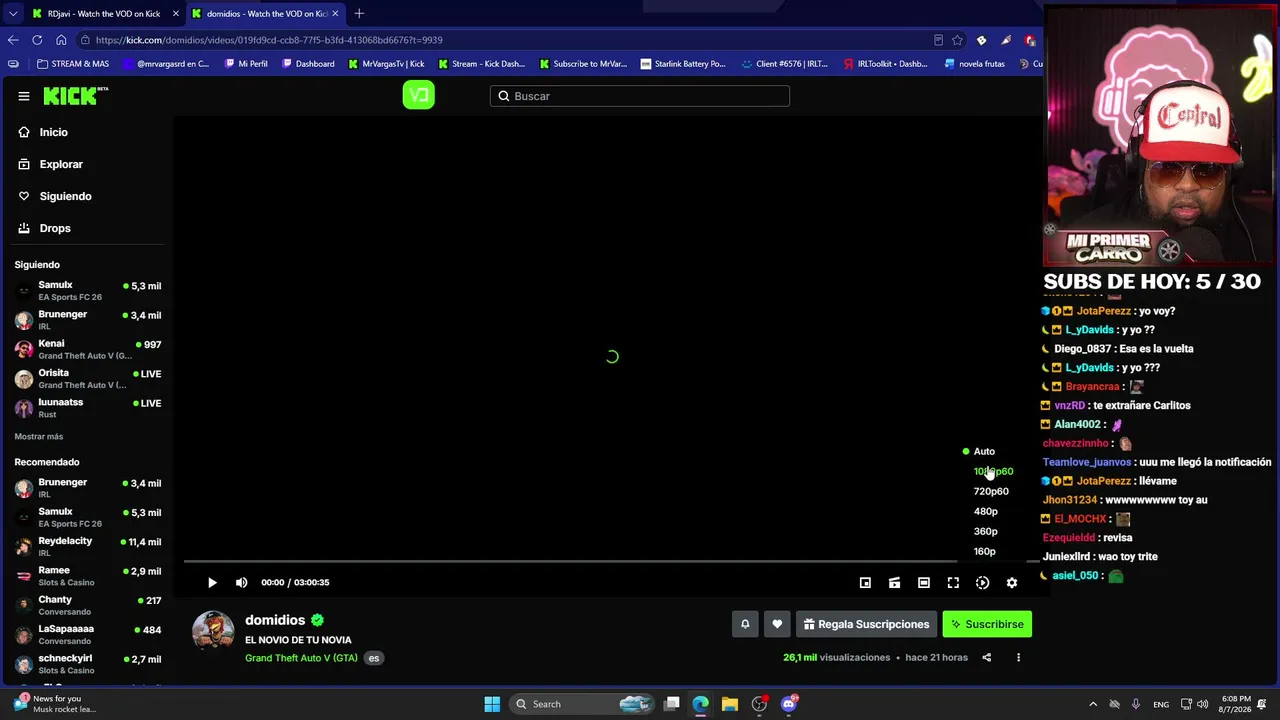The width and height of the screenshot is (1280, 720).
Task: Share the VOD with share icon
Action: [986, 657]
